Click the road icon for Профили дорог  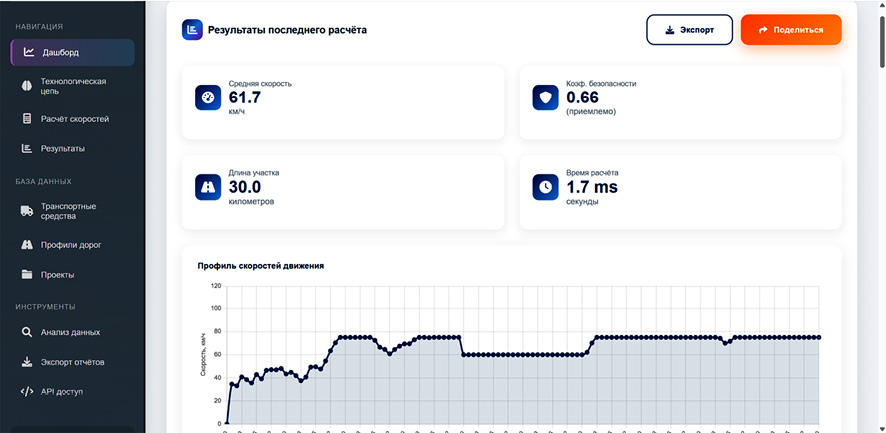coord(27,245)
